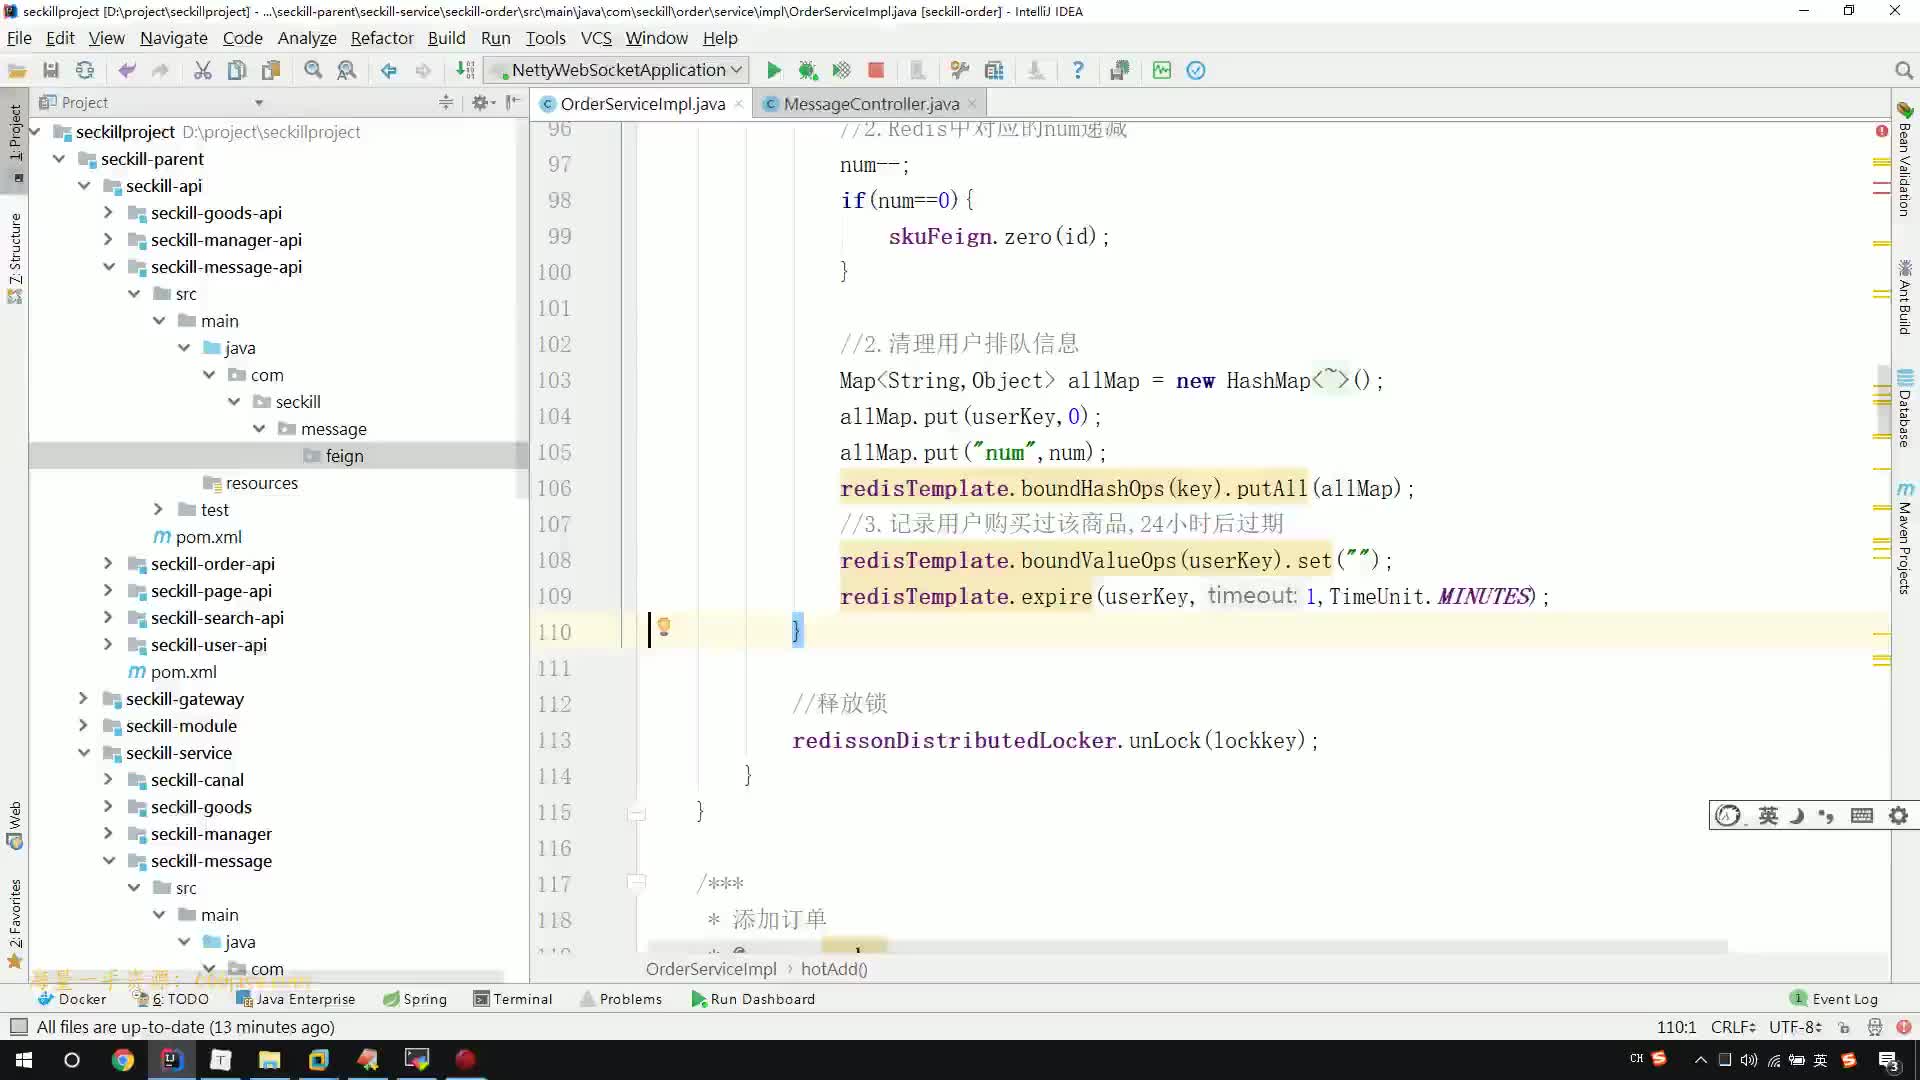Viewport: 1920px width, 1080px height.
Task: Open the Event Log
Action: click(1834, 999)
